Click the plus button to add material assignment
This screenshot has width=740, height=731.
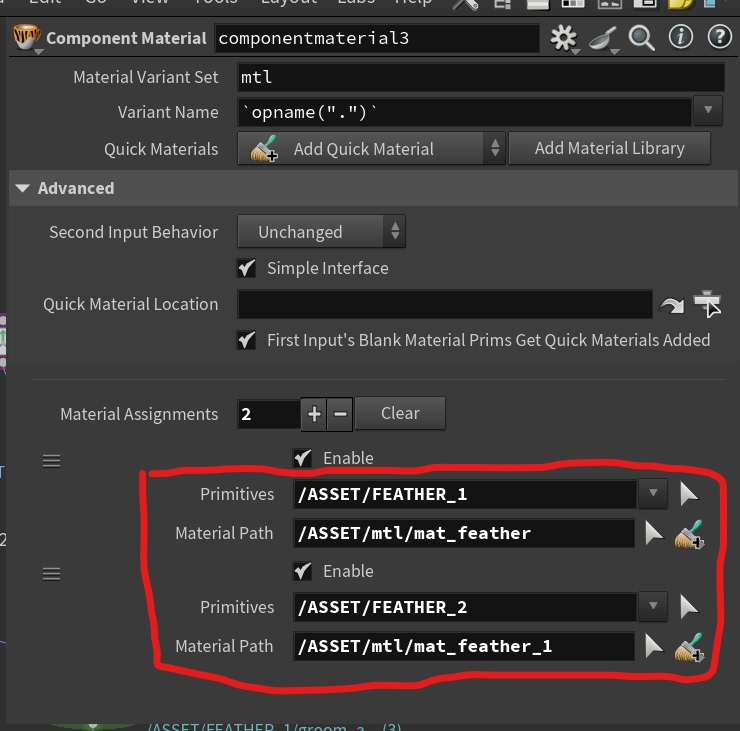[x=314, y=413]
